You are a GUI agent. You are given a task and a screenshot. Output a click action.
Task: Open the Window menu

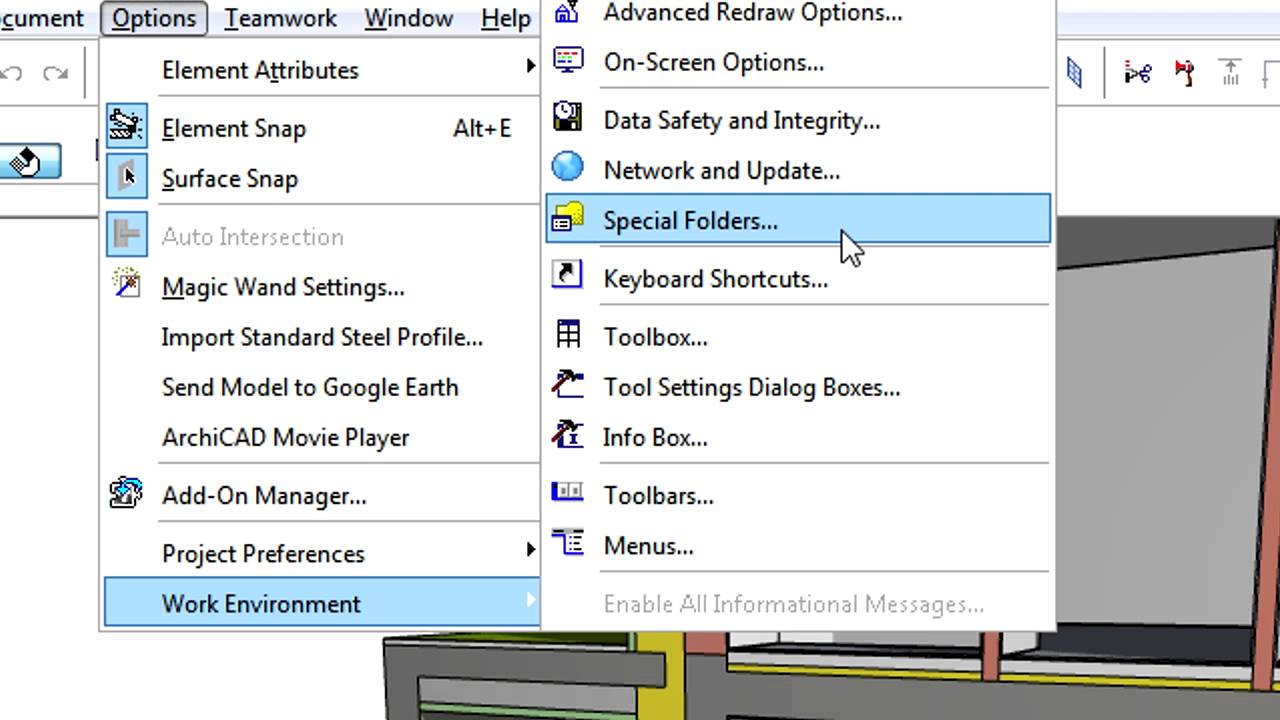point(408,18)
